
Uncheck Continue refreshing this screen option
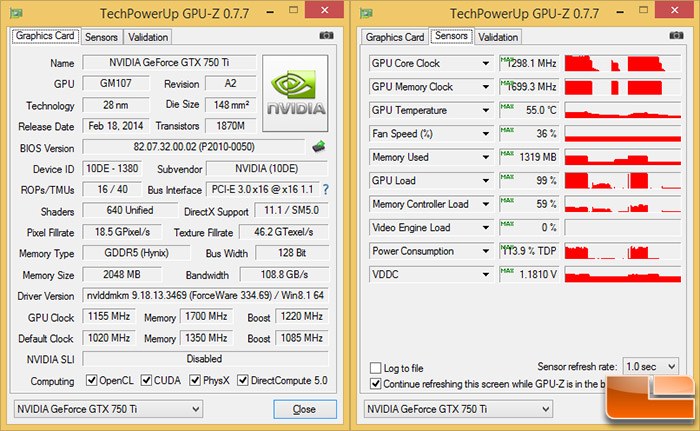pos(375,384)
